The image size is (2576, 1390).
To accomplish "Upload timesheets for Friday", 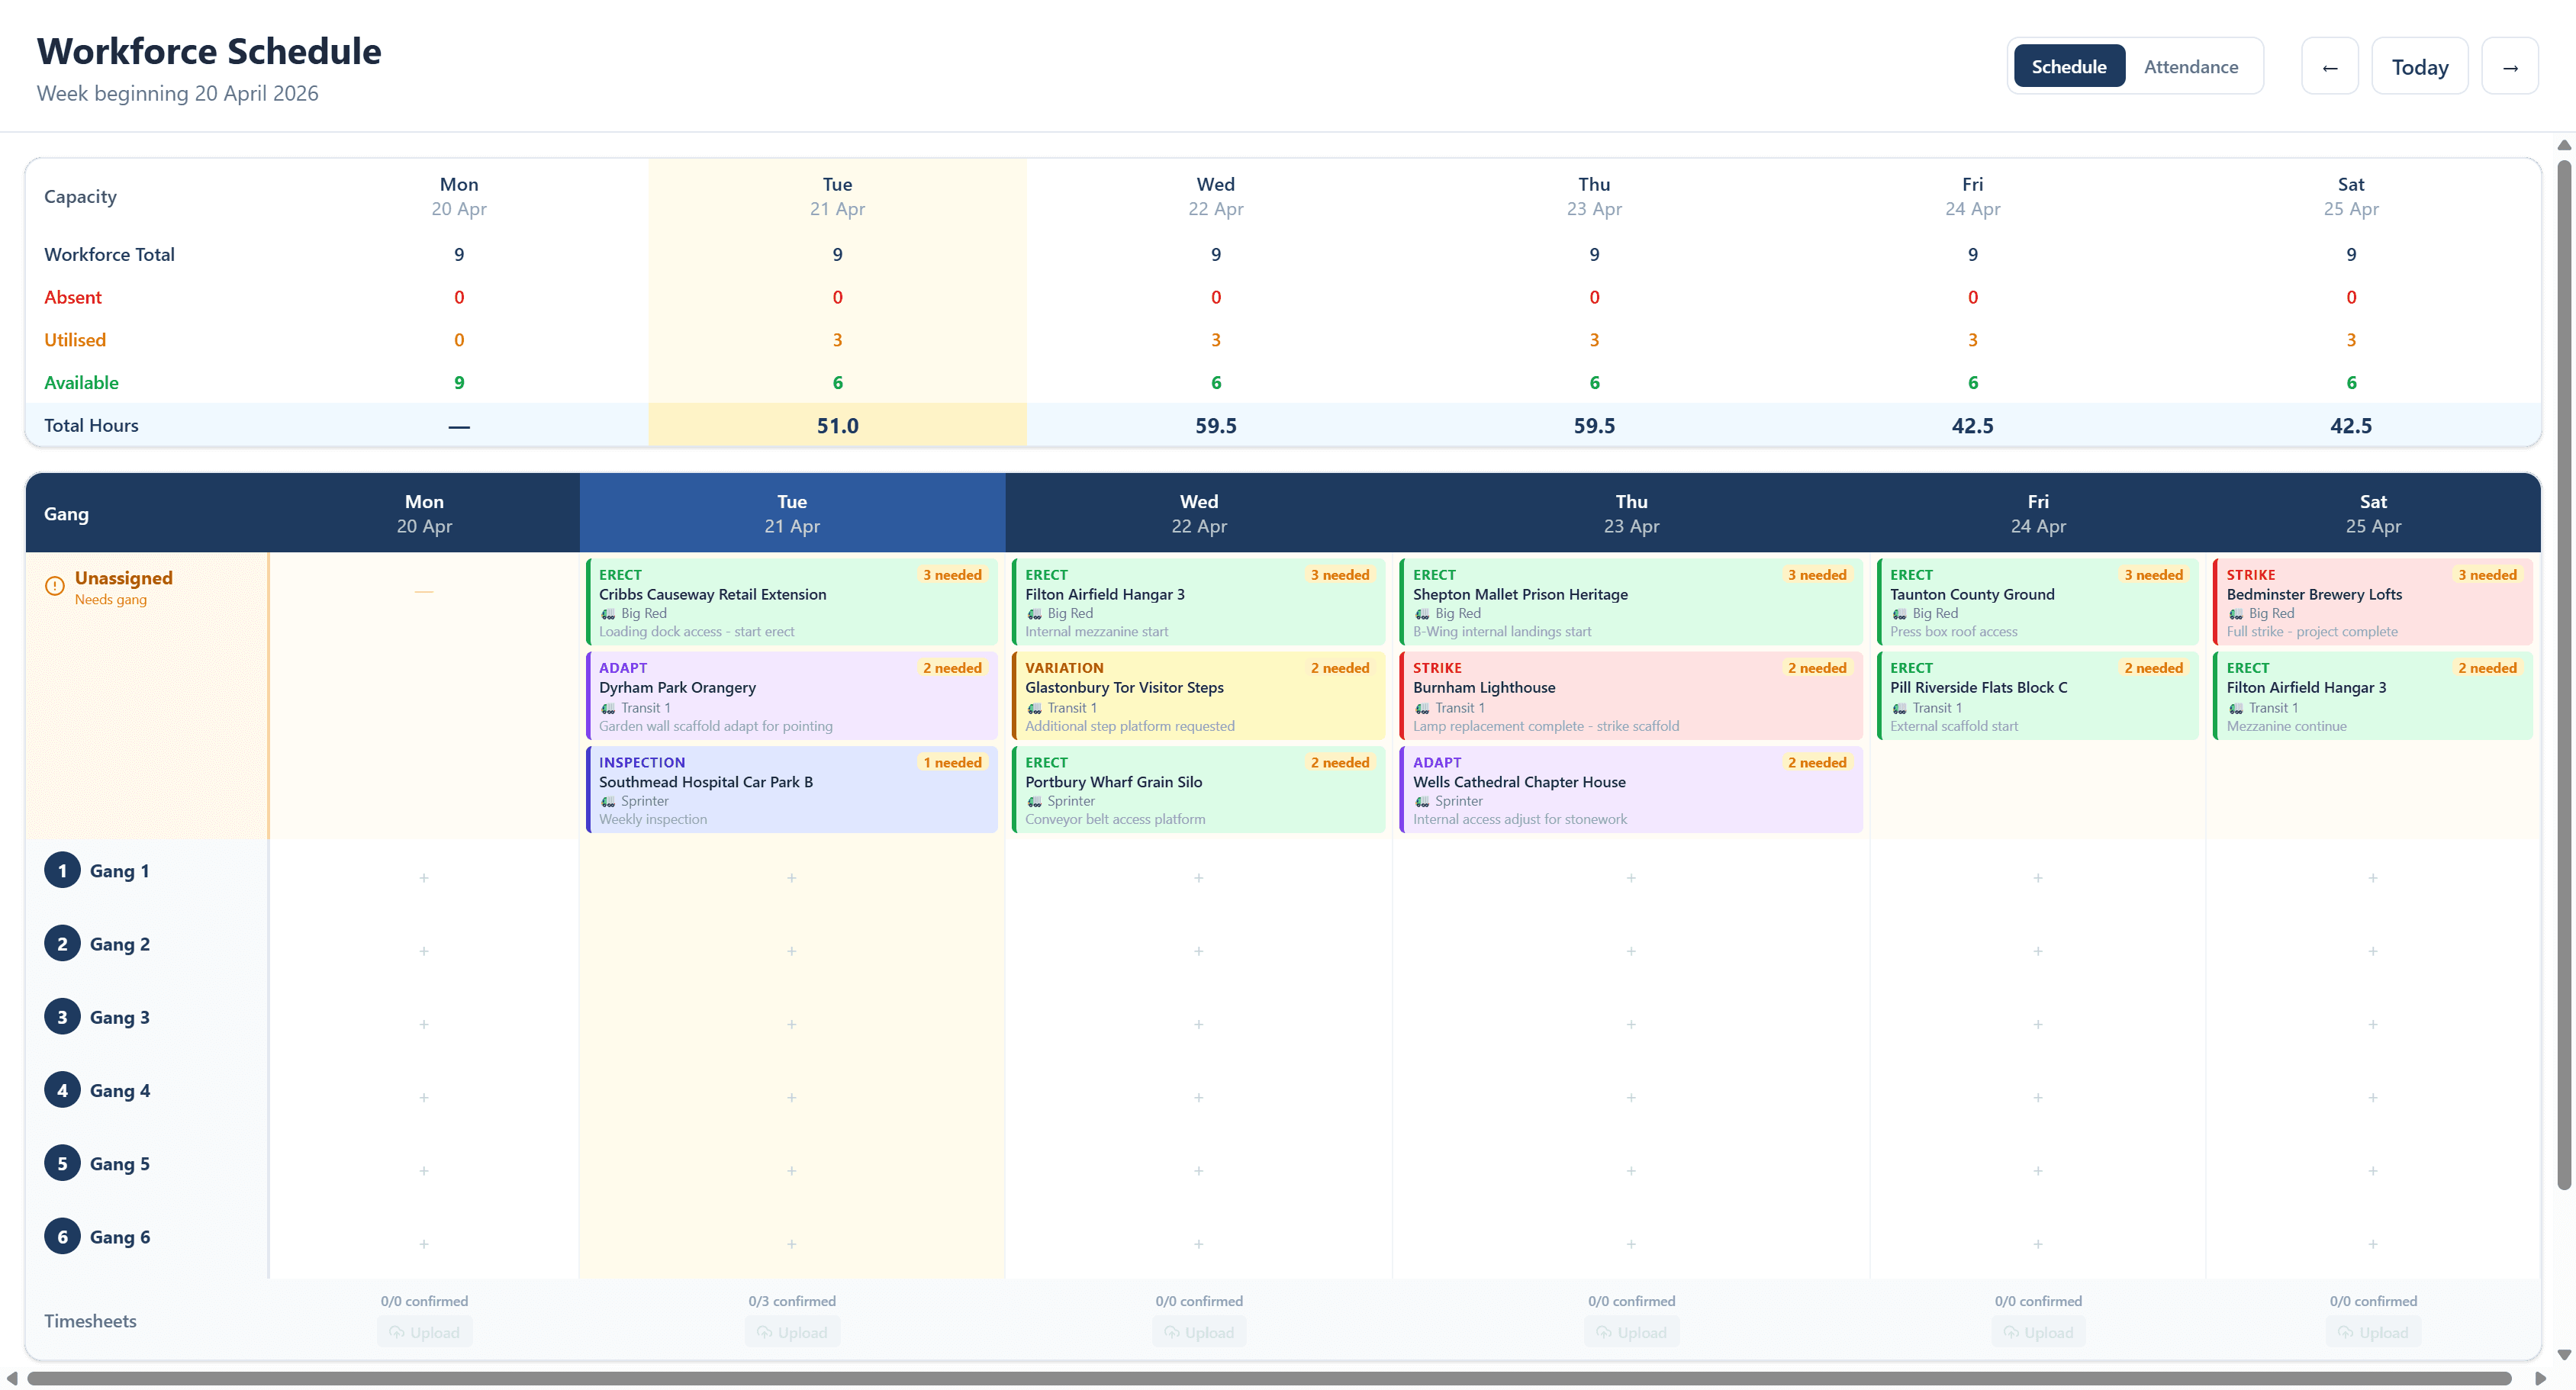I will [x=2038, y=1332].
